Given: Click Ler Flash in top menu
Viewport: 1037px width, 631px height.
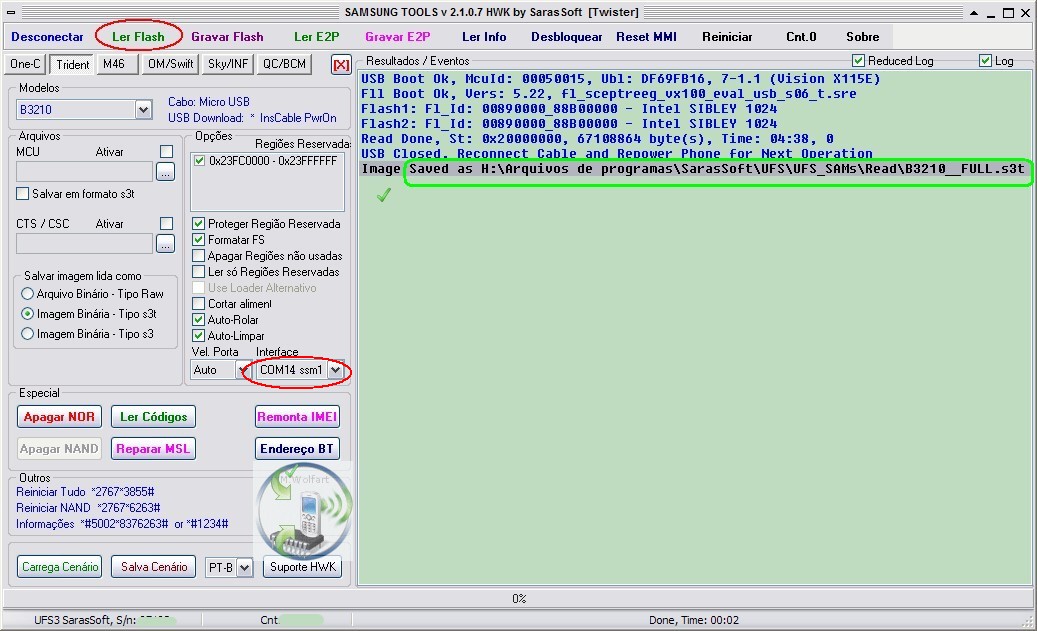Looking at the screenshot, I should coord(138,37).
